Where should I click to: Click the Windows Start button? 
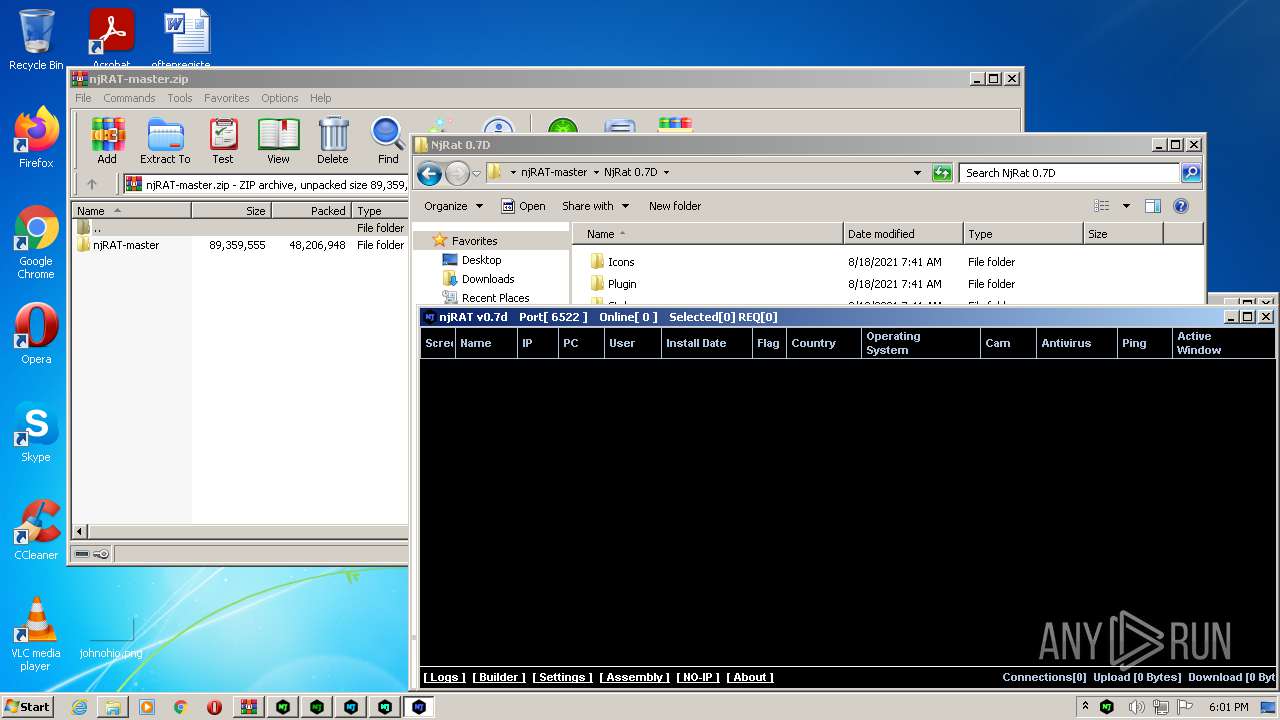pyautogui.click(x=28, y=706)
